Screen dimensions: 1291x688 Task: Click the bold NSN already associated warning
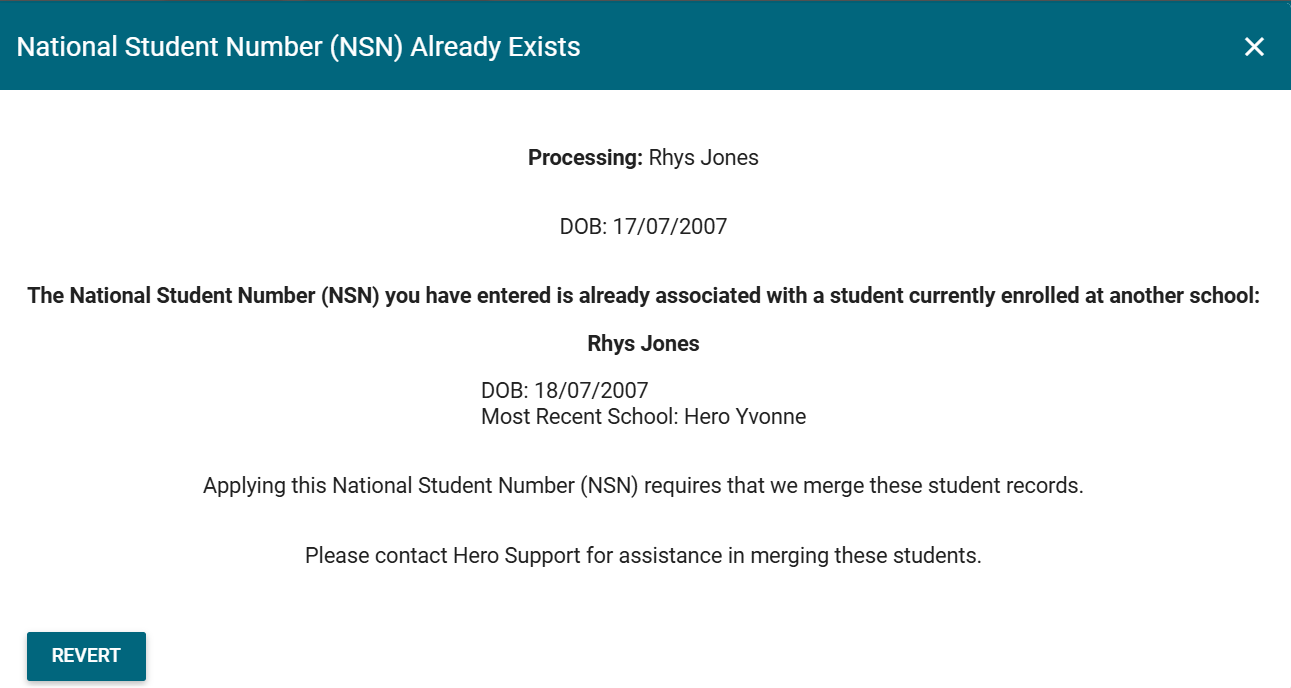click(643, 296)
